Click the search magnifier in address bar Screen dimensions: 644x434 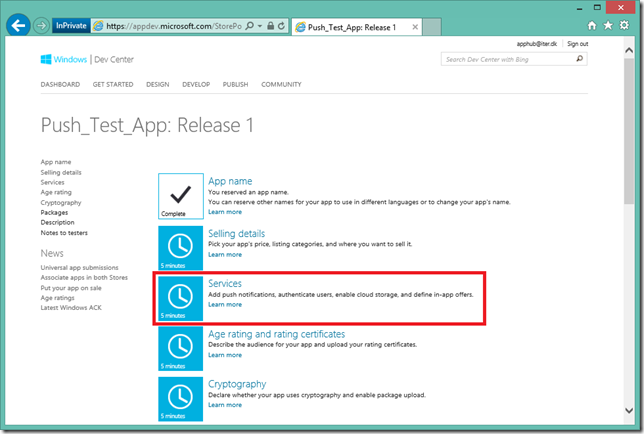(x=250, y=26)
